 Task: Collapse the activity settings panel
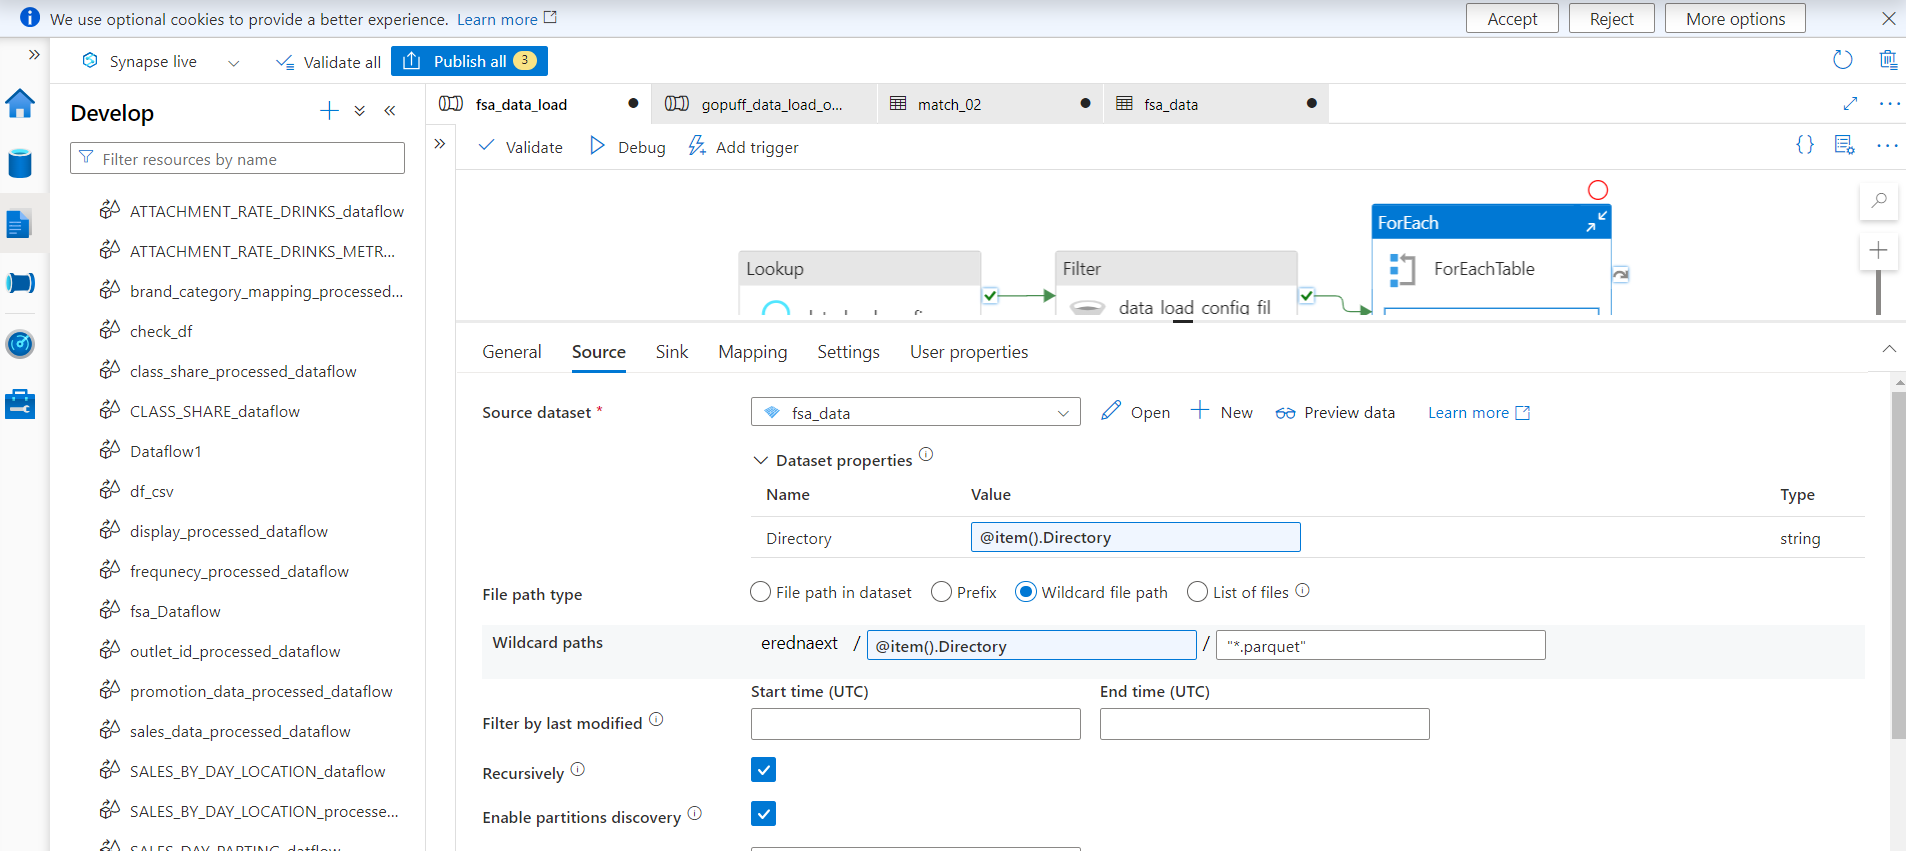[x=1889, y=349]
